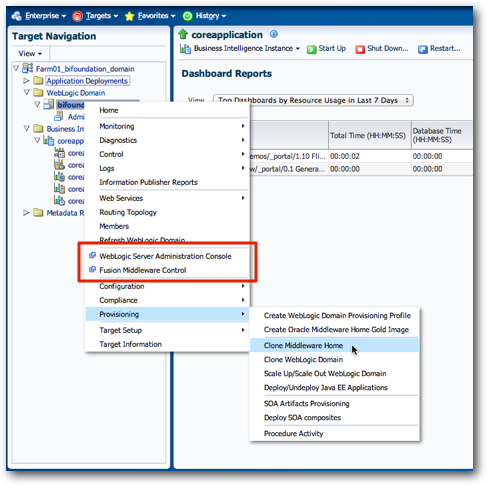Viewport: 487px width, 485px height.
Task: Open the History menu
Action: point(211,16)
